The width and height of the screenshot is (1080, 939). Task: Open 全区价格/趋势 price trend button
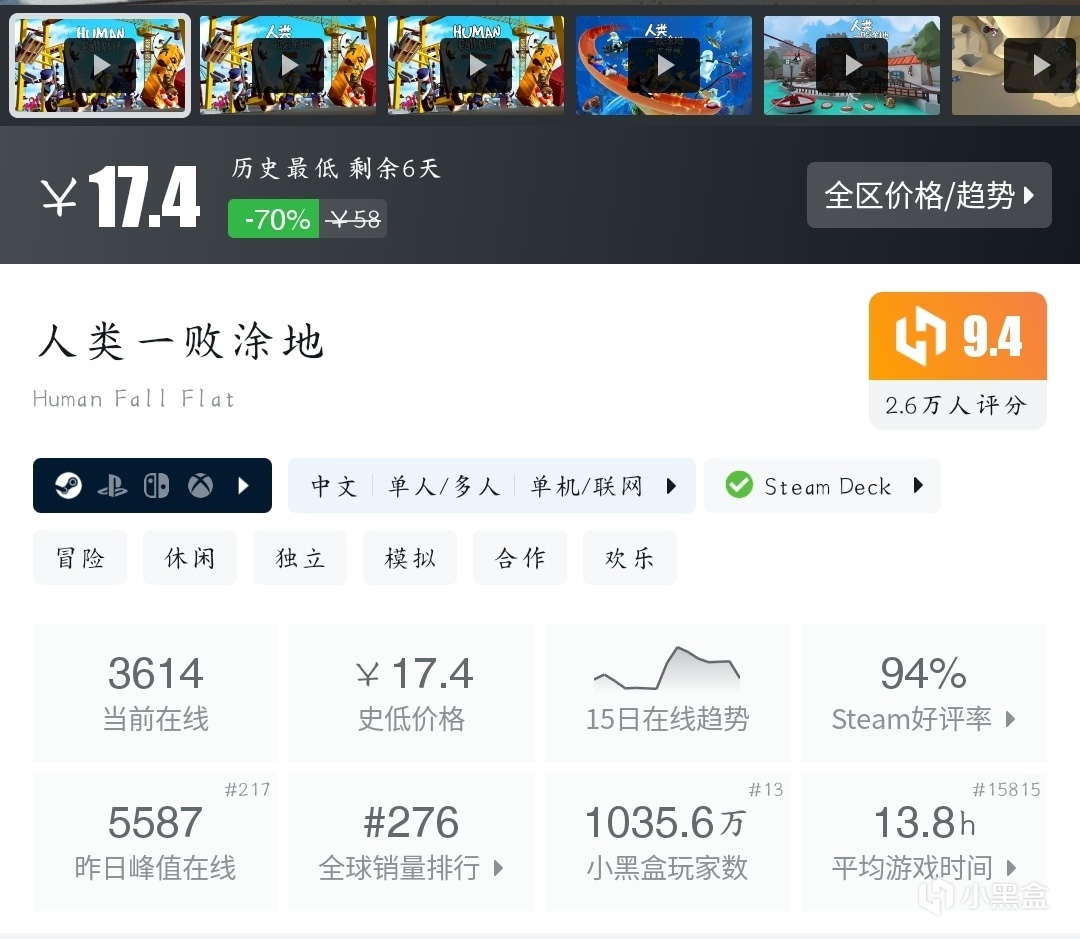(x=929, y=195)
